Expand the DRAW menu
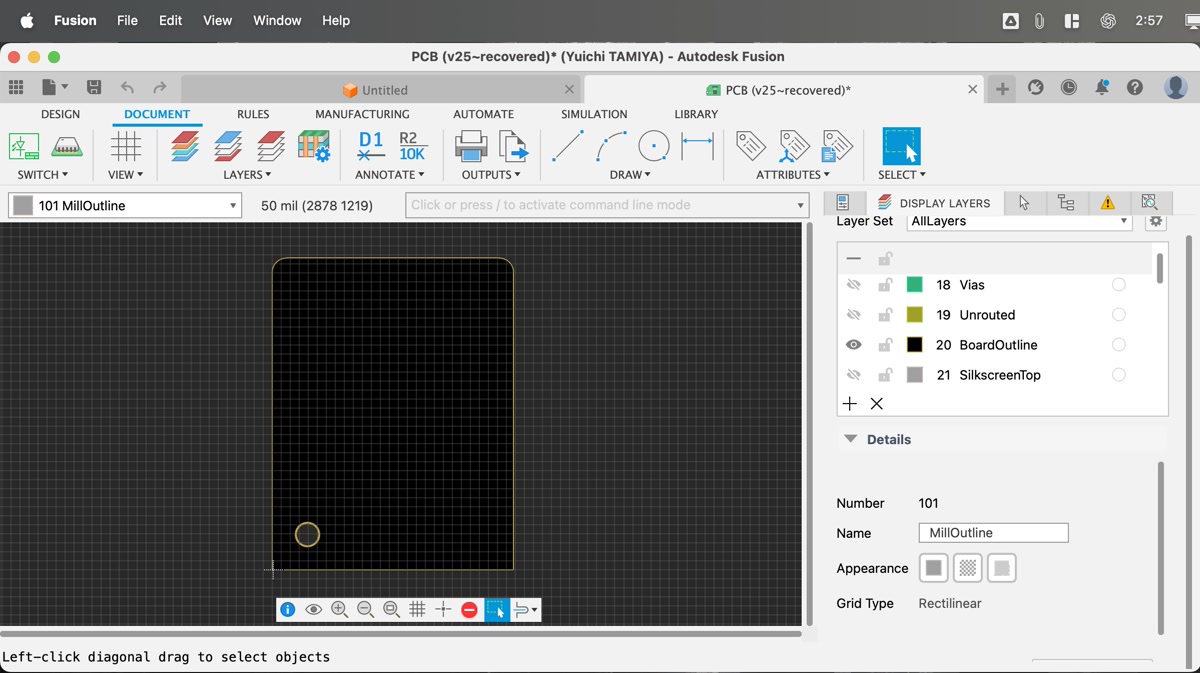Image resolution: width=1200 pixels, height=673 pixels. tap(630, 174)
